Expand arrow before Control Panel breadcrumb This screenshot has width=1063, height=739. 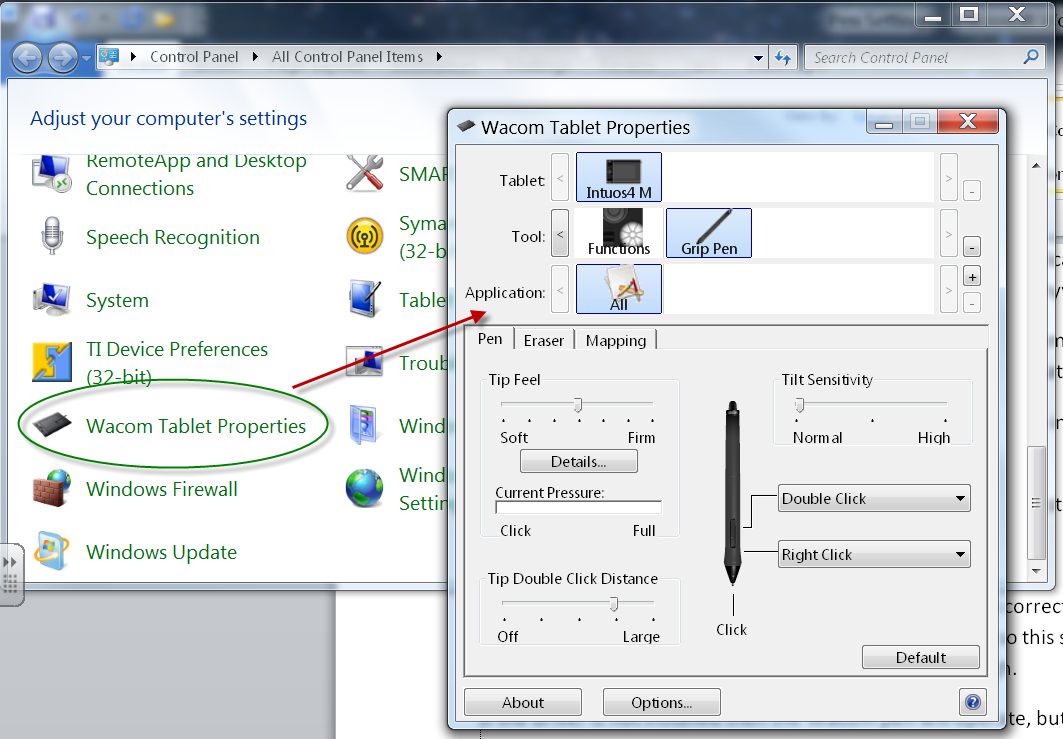tap(134, 57)
